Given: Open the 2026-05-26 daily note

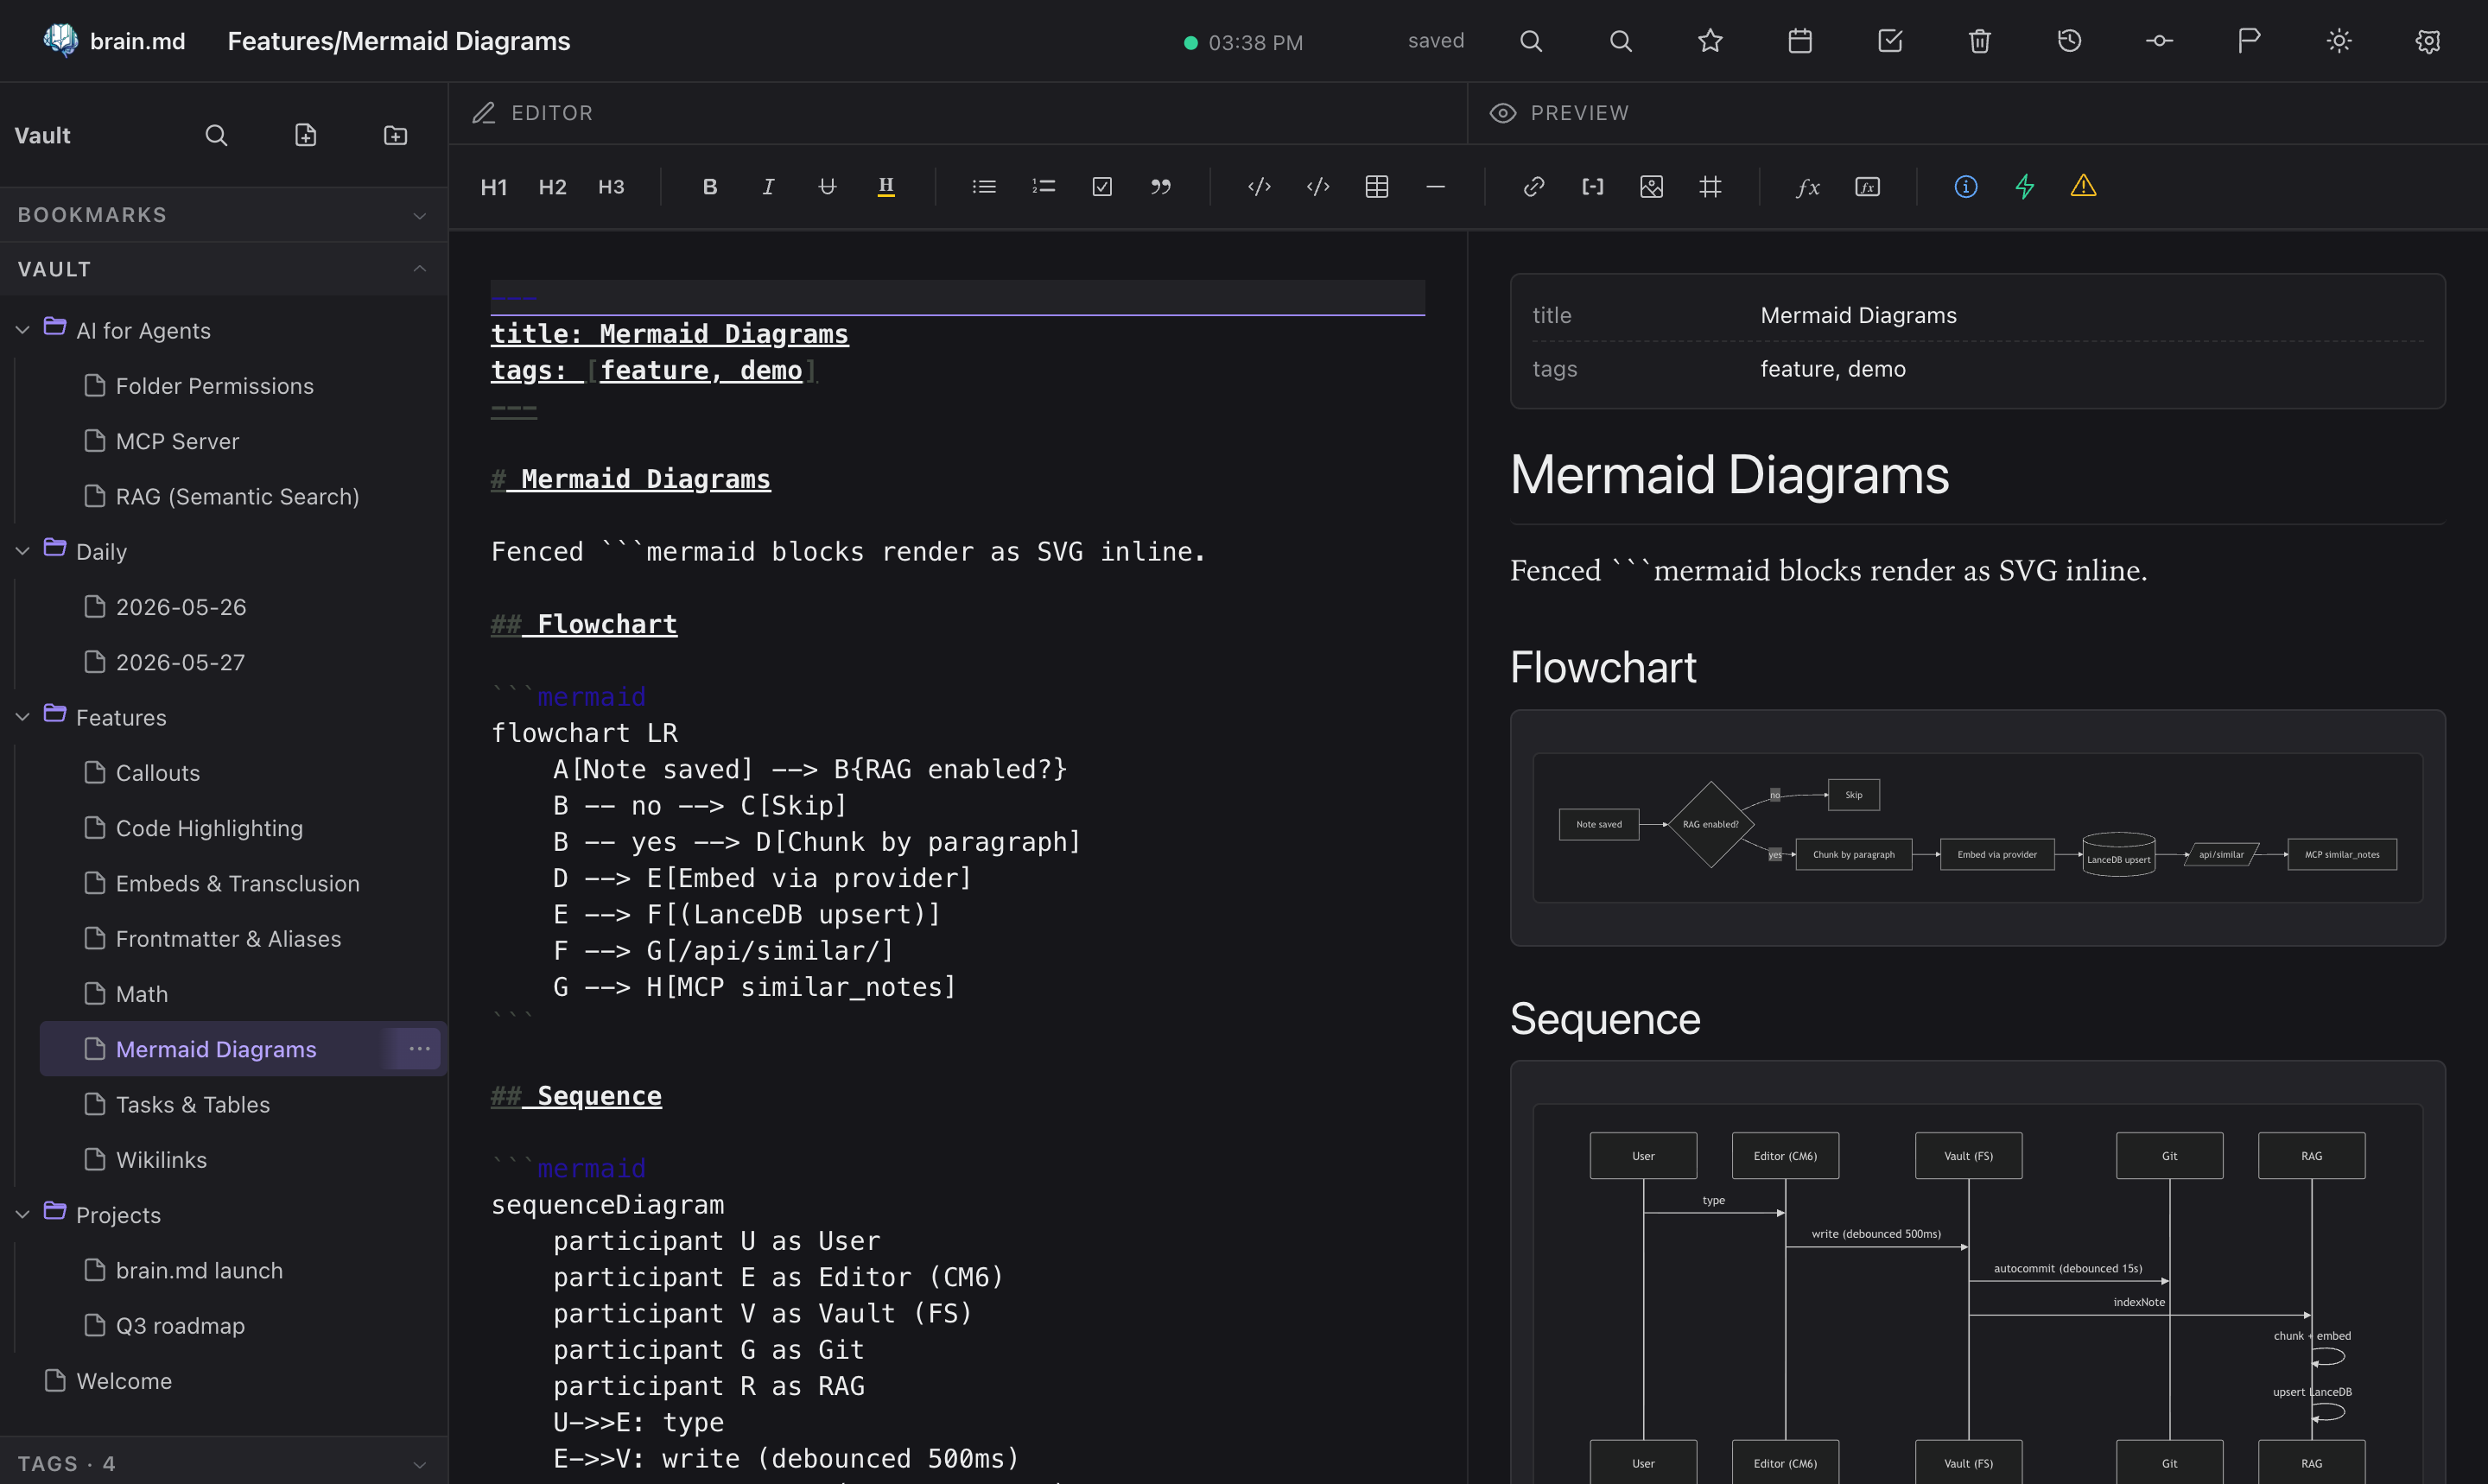Looking at the screenshot, I should click(181, 607).
